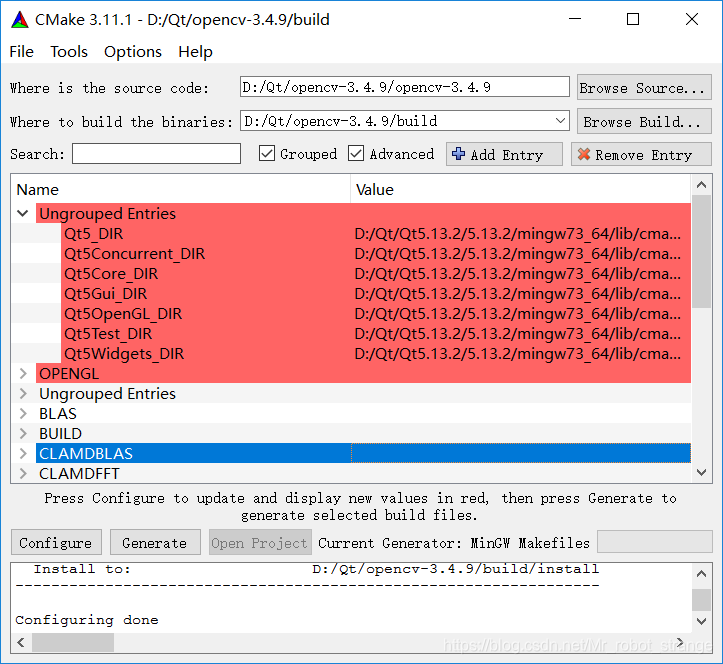This screenshot has width=723, height=664.
Task: Open the Help menu
Action: (196, 52)
